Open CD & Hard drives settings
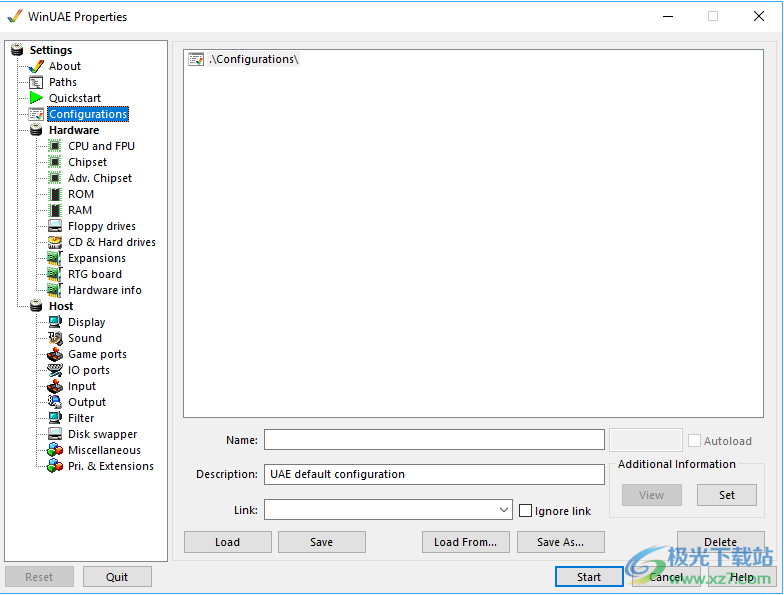Image resolution: width=784 pixels, height=595 pixels. [x=112, y=242]
